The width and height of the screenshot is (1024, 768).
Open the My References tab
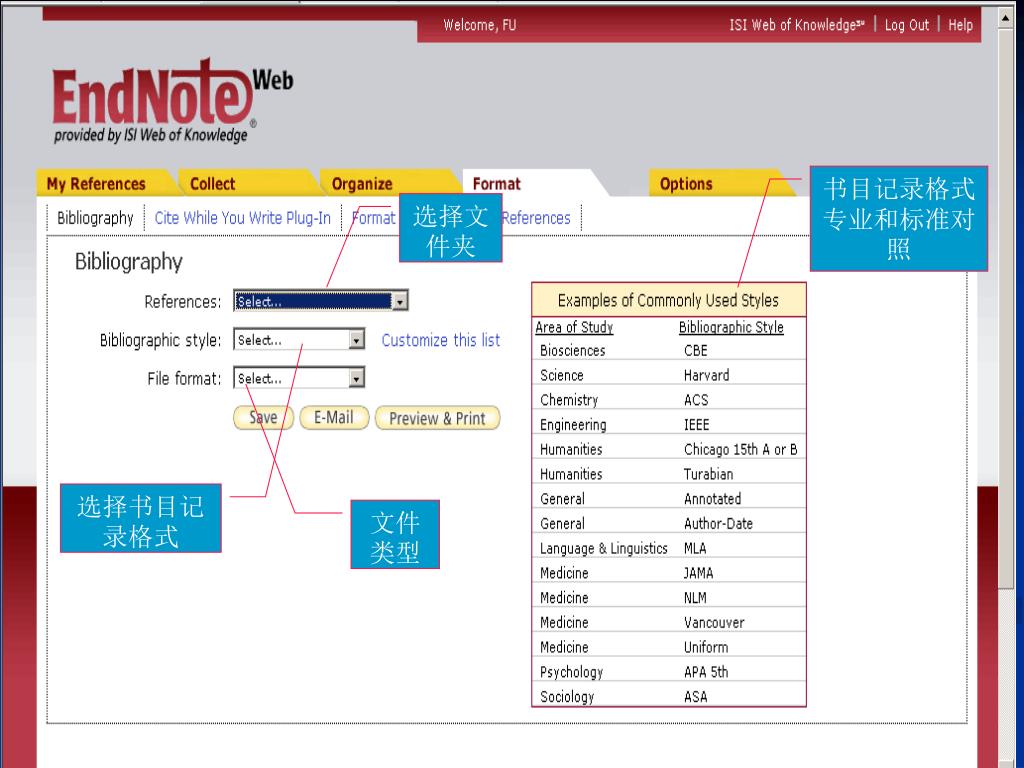pos(96,184)
